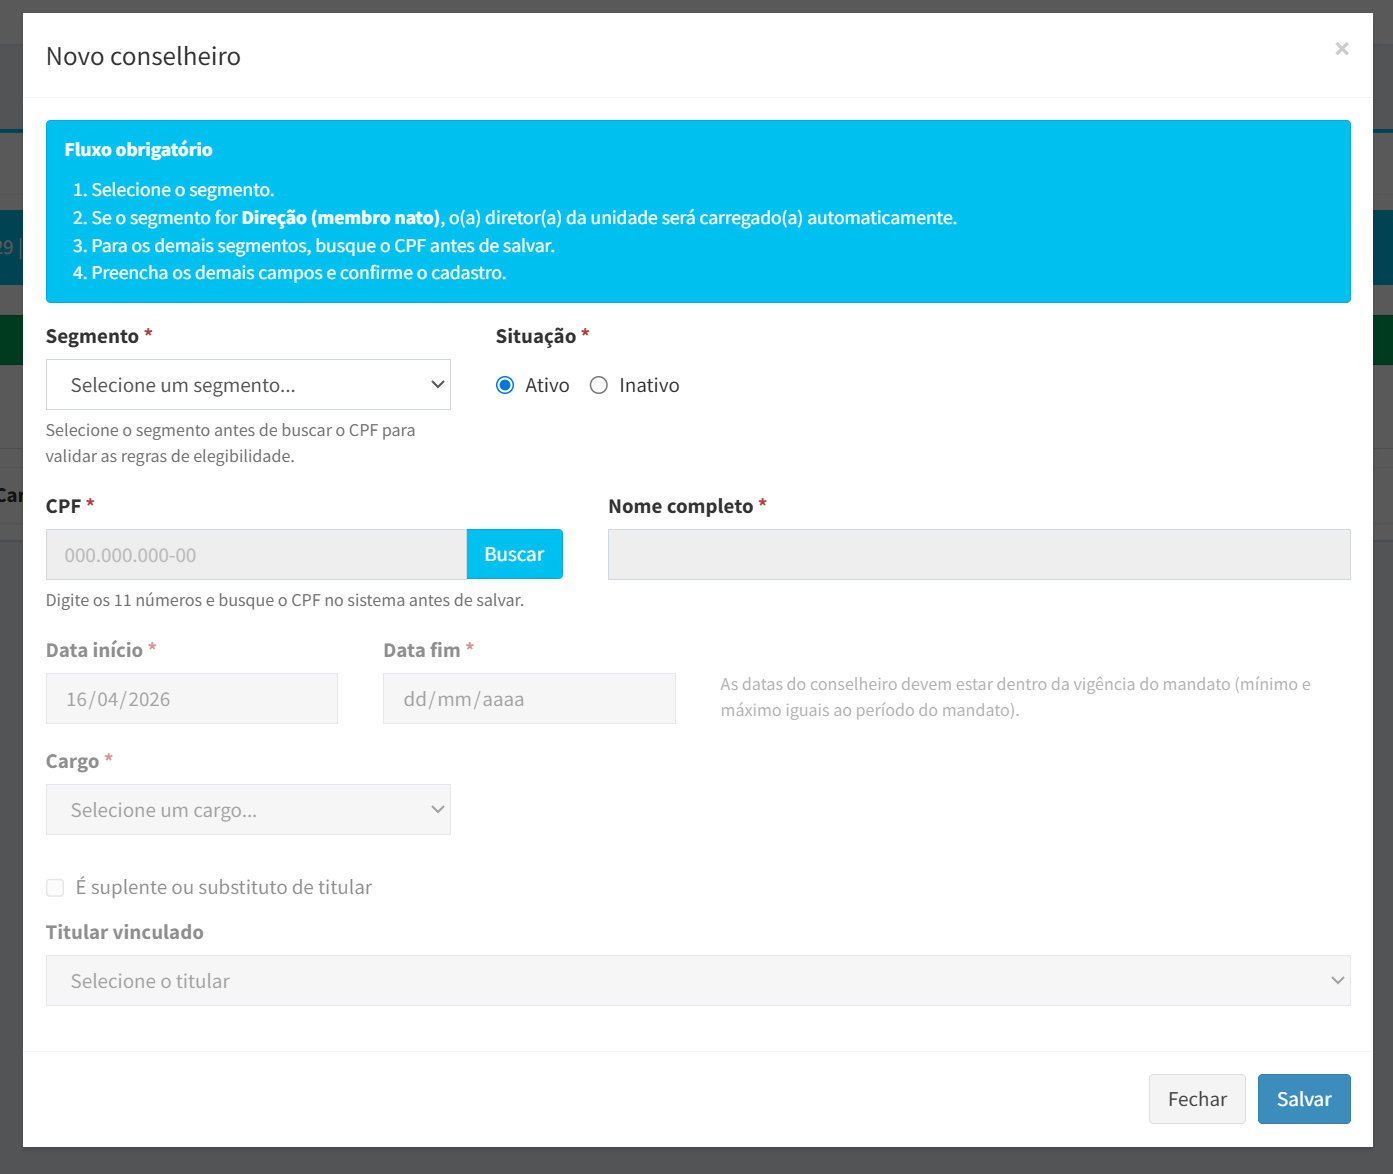Click the Data início date field
The width and height of the screenshot is (1393, 1174).
192,699
